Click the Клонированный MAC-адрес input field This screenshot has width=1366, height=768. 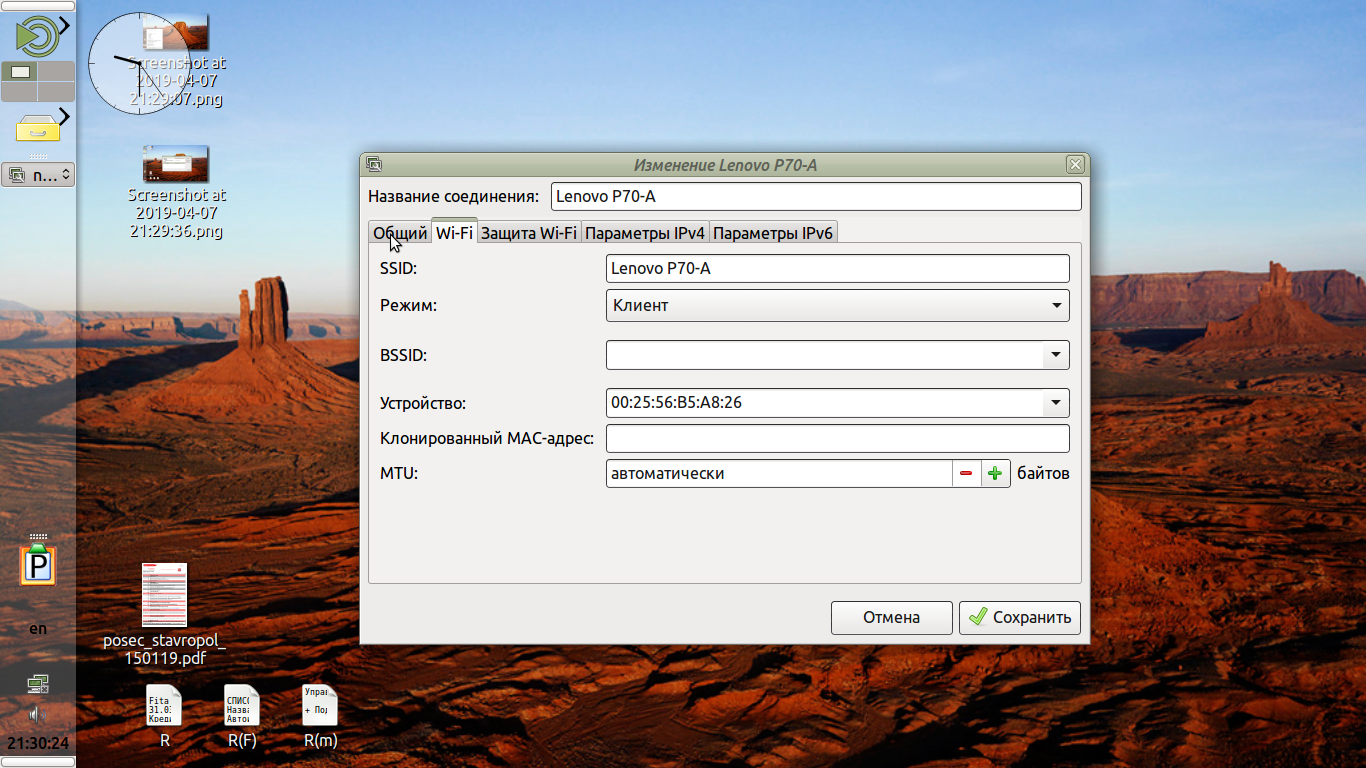tap(837, 438)
